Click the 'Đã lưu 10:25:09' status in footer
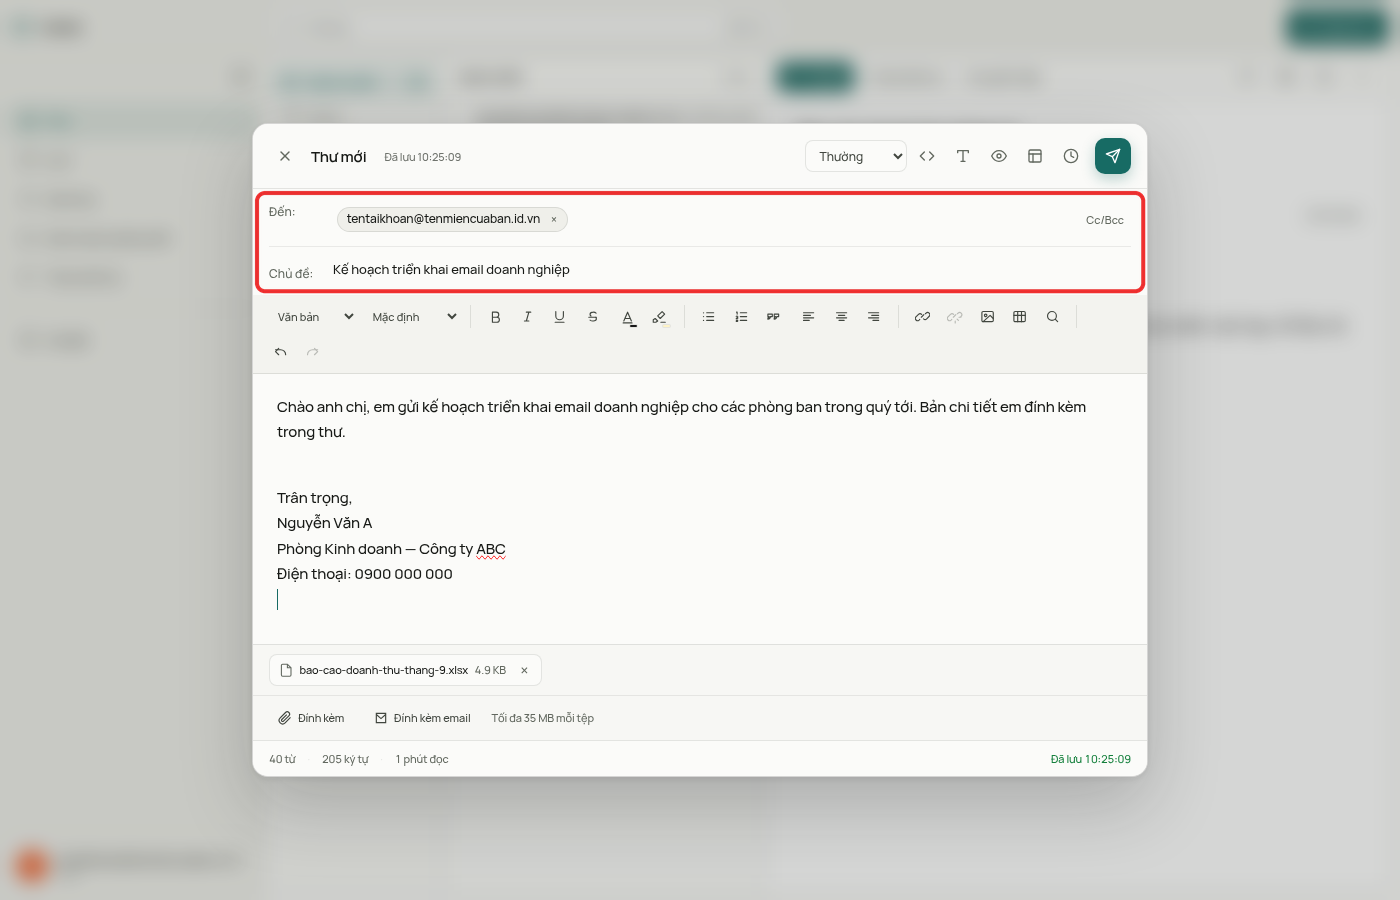Image resolution: width=1400 pixels, height=900 pixels. [x=1091, y=759]
